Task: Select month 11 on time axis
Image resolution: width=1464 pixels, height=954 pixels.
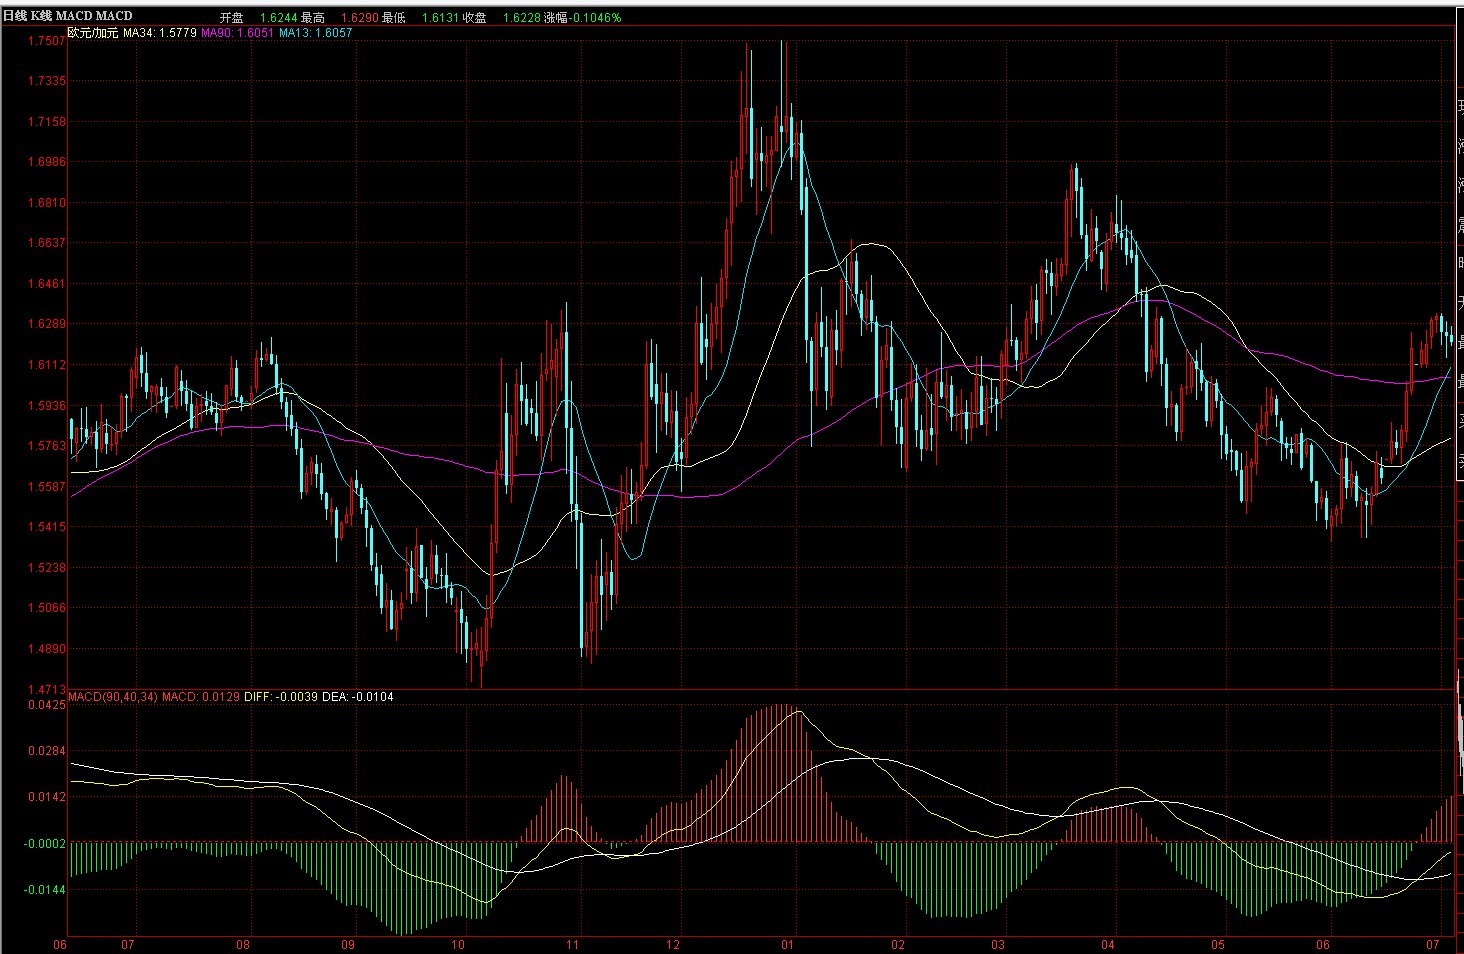Action: point(573,945)
